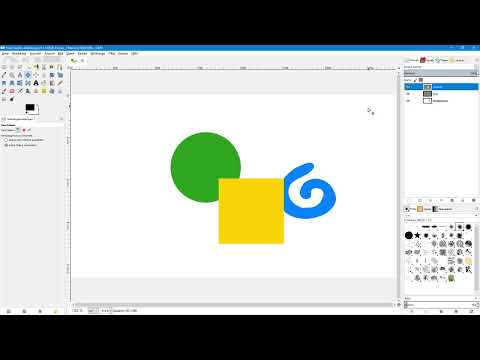Select the Rotate tool
The height and width of the screenshot is (360, 480).
pyautogui.click(x=52, y=75)
